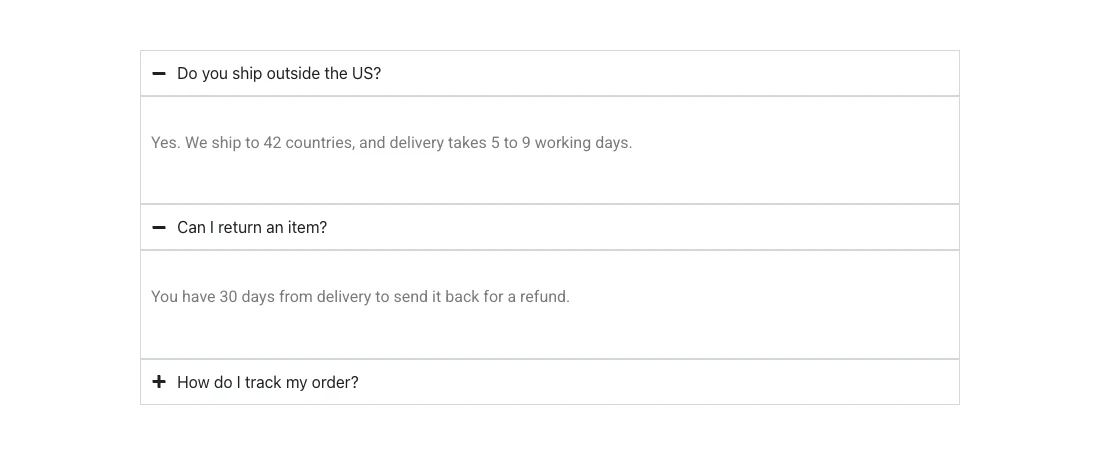This screenshot has height=455, width=1100.
Task: Click the plus icon beside the track order question
Action: tap(159, 382)
